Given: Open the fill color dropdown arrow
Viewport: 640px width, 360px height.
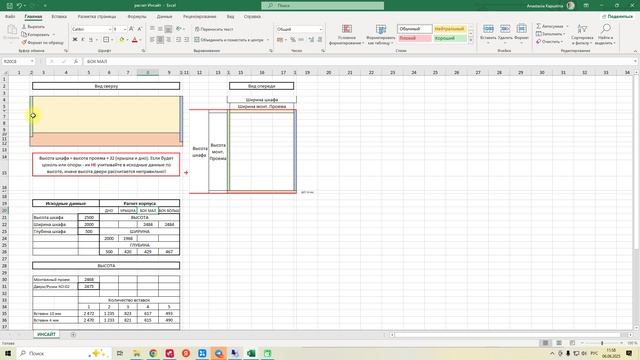Looking at the screenshot, I should [x=127, y=40].
